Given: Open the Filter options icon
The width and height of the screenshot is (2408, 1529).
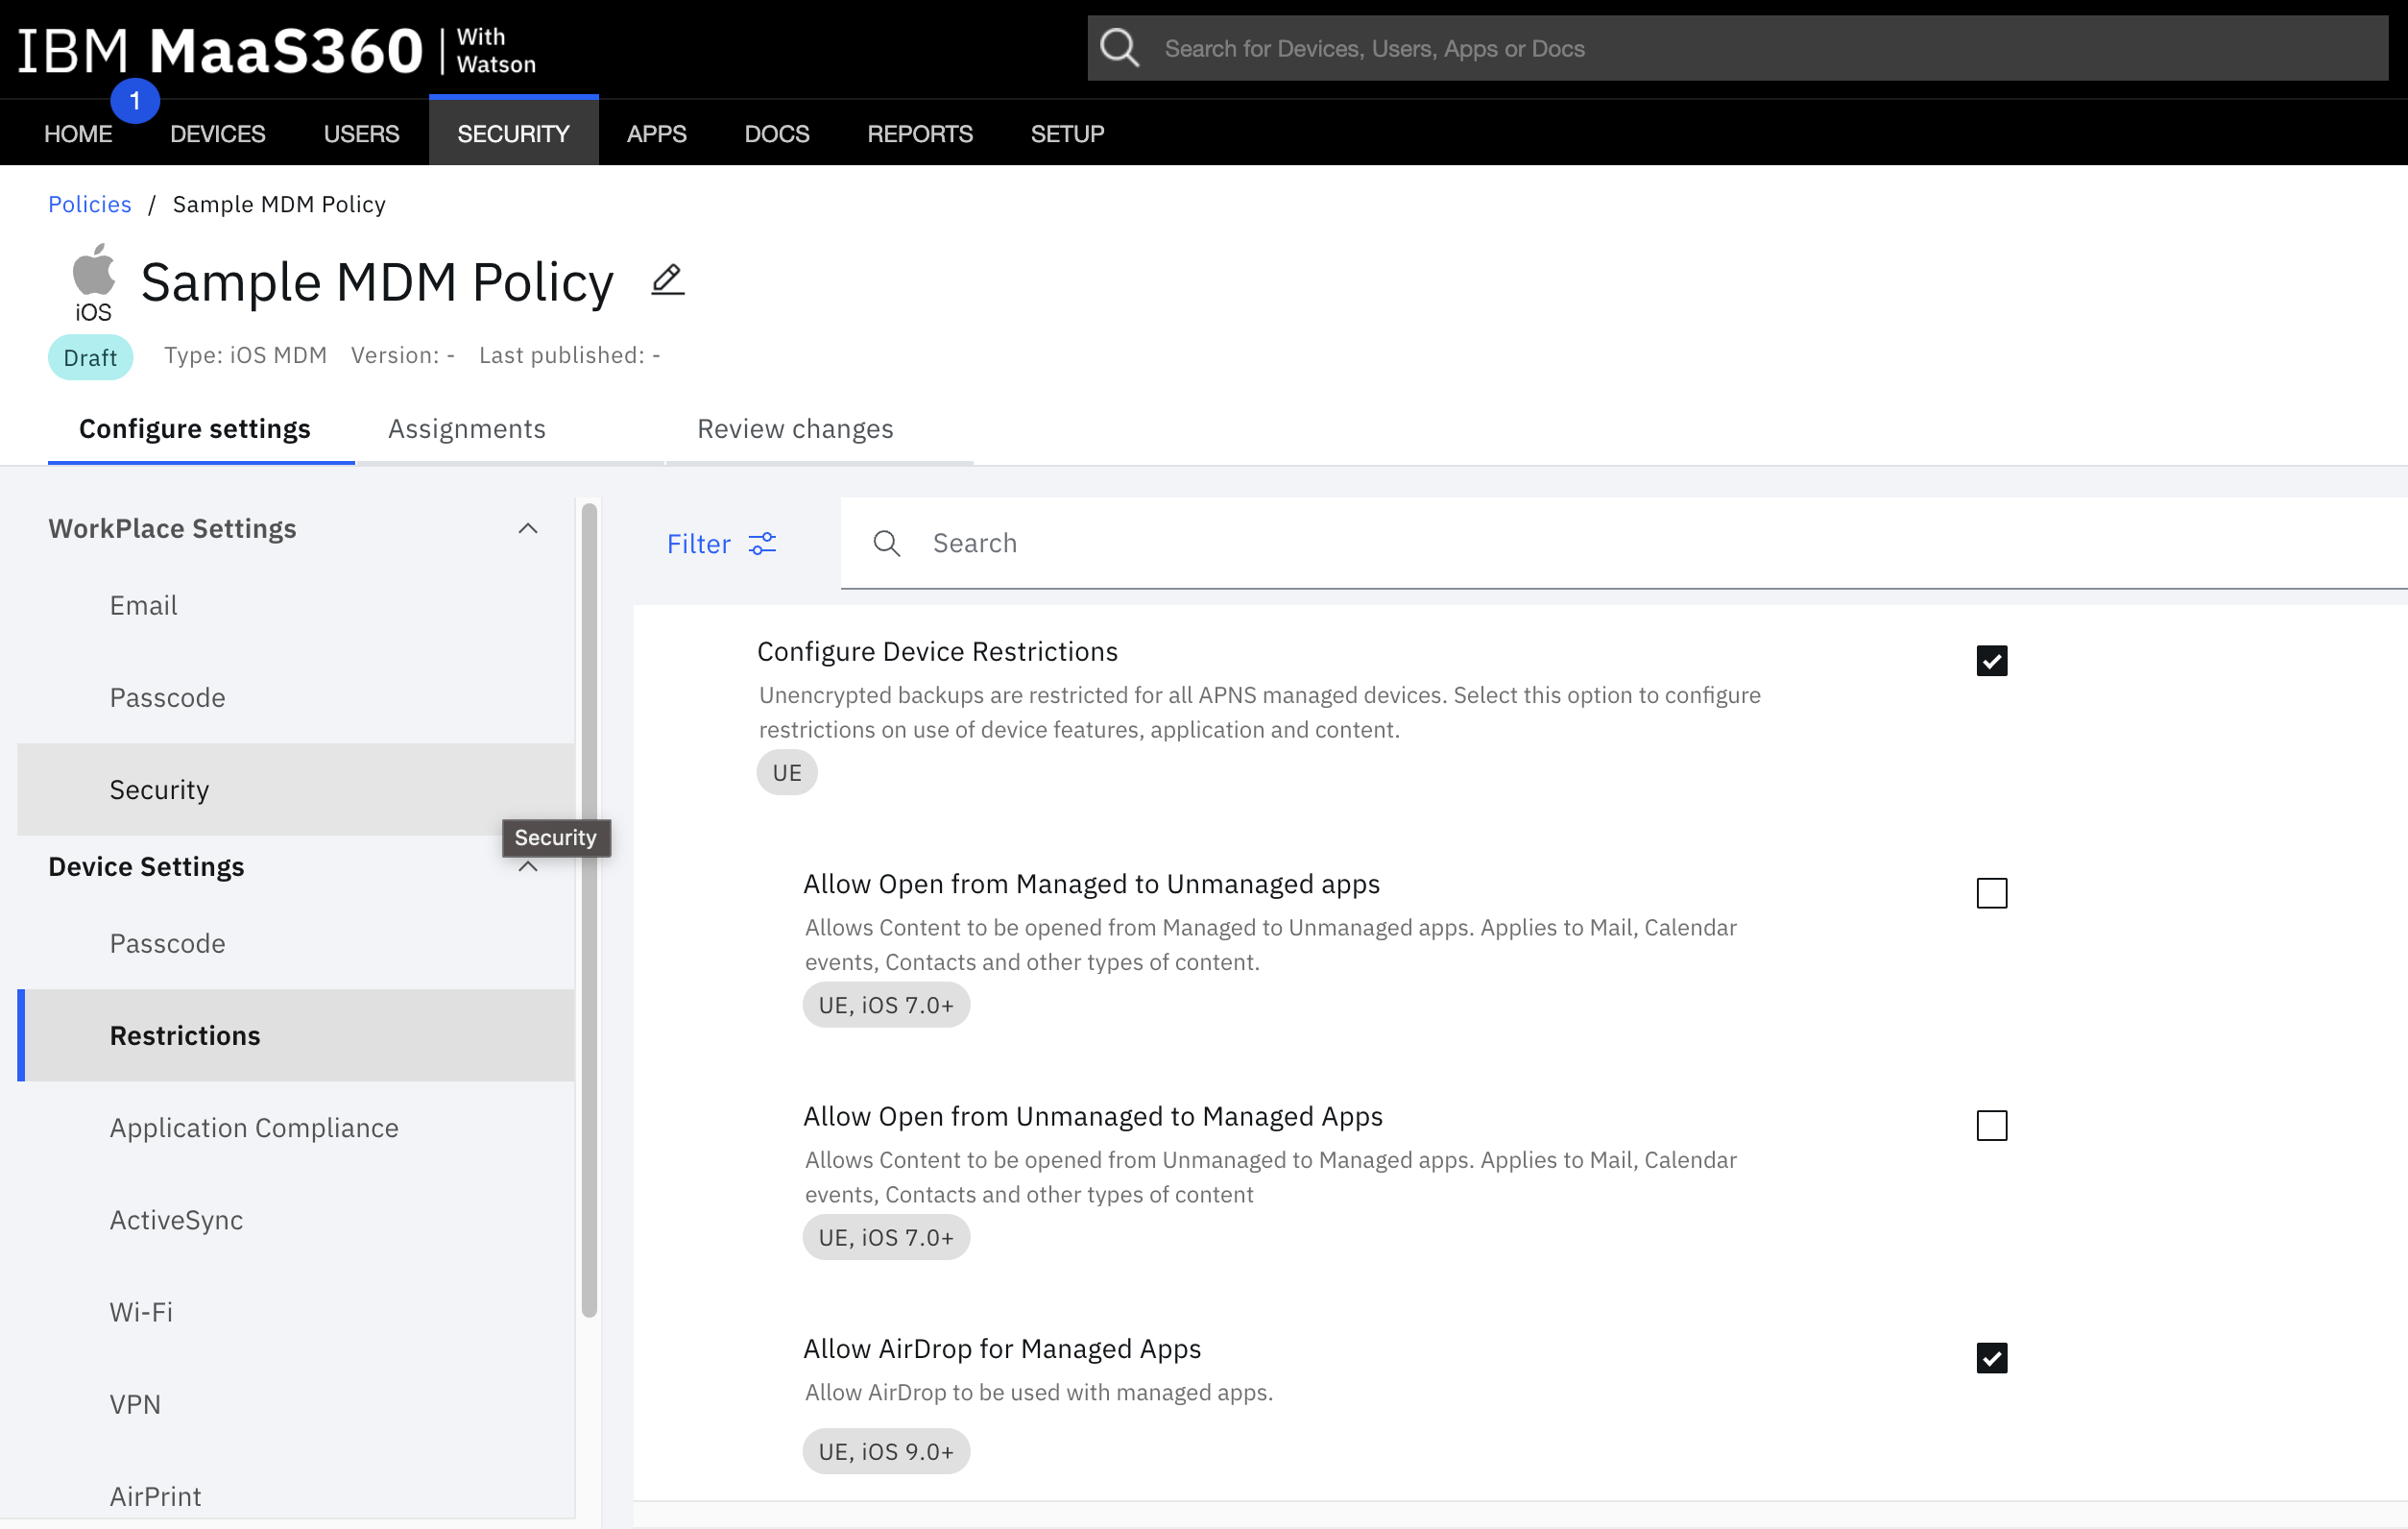Looking at the screenshot, I should [763, 543].
